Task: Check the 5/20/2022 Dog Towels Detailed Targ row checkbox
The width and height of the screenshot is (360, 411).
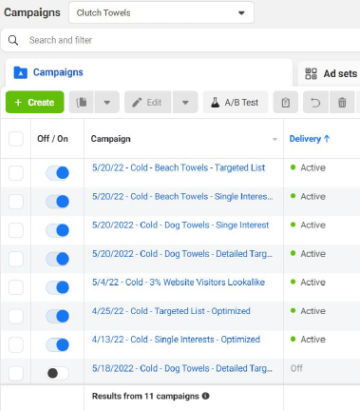Action: (16, 259)
